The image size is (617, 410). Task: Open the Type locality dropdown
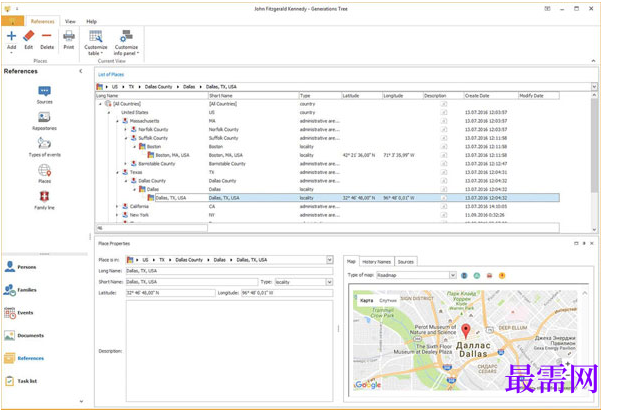coord(329,282)
